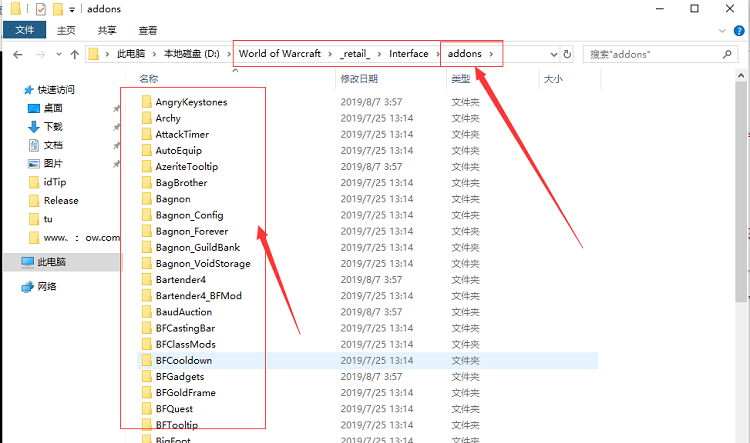Open the Properties quick access toolbar icon
The image size is (750, 443).
pos(41,9)
